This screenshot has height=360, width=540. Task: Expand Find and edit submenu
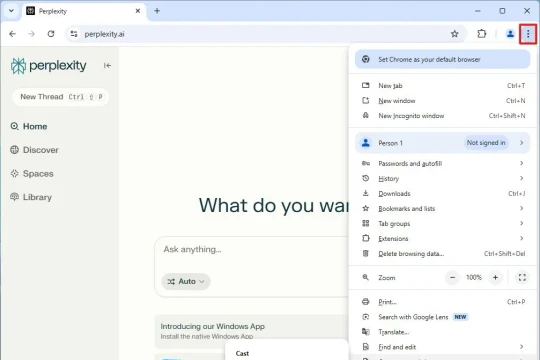point(443,347)
